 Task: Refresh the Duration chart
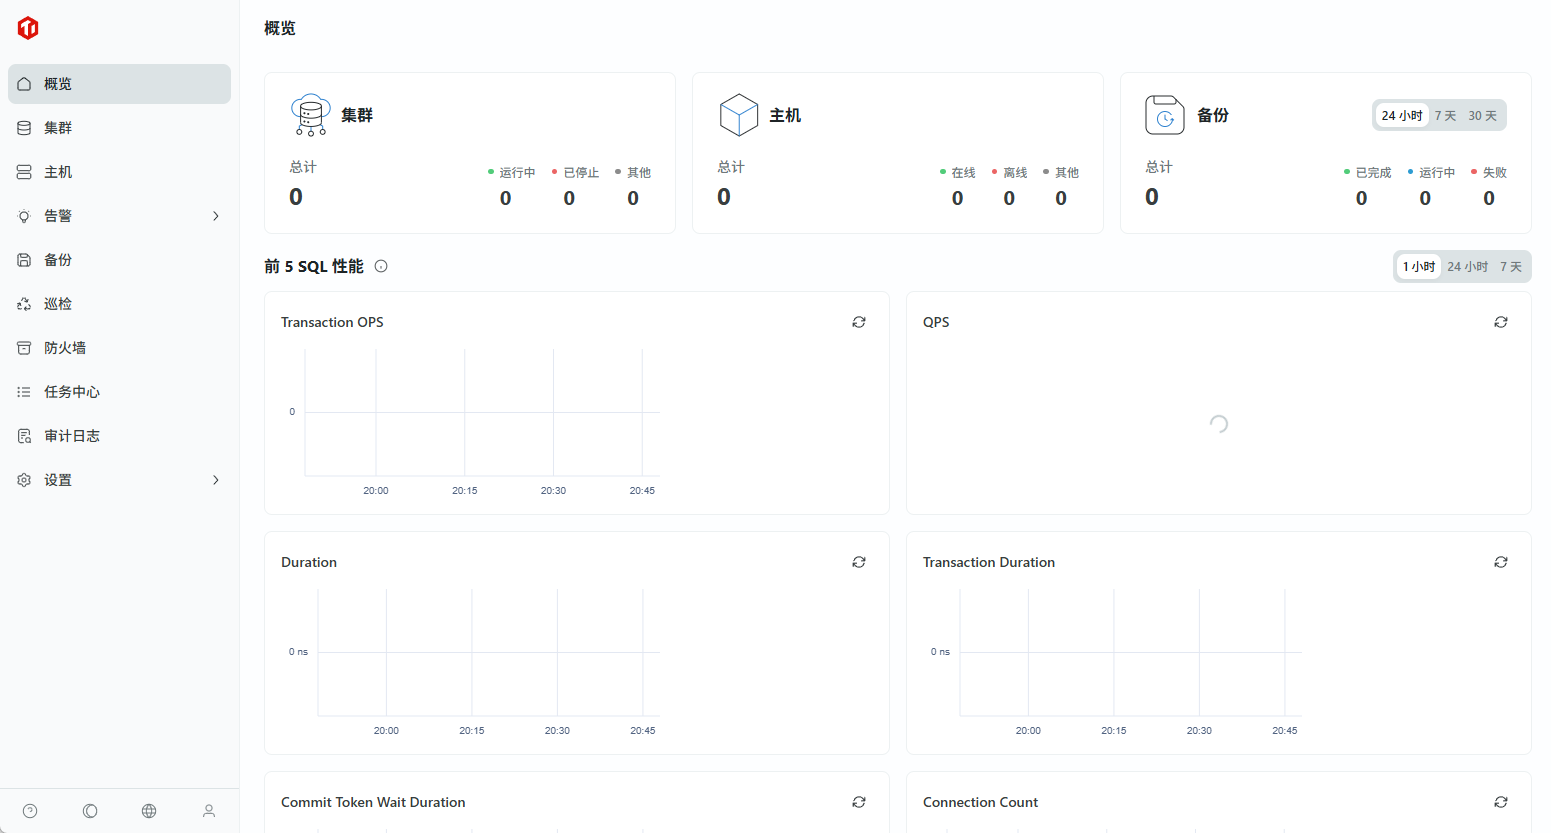[859, 562]
